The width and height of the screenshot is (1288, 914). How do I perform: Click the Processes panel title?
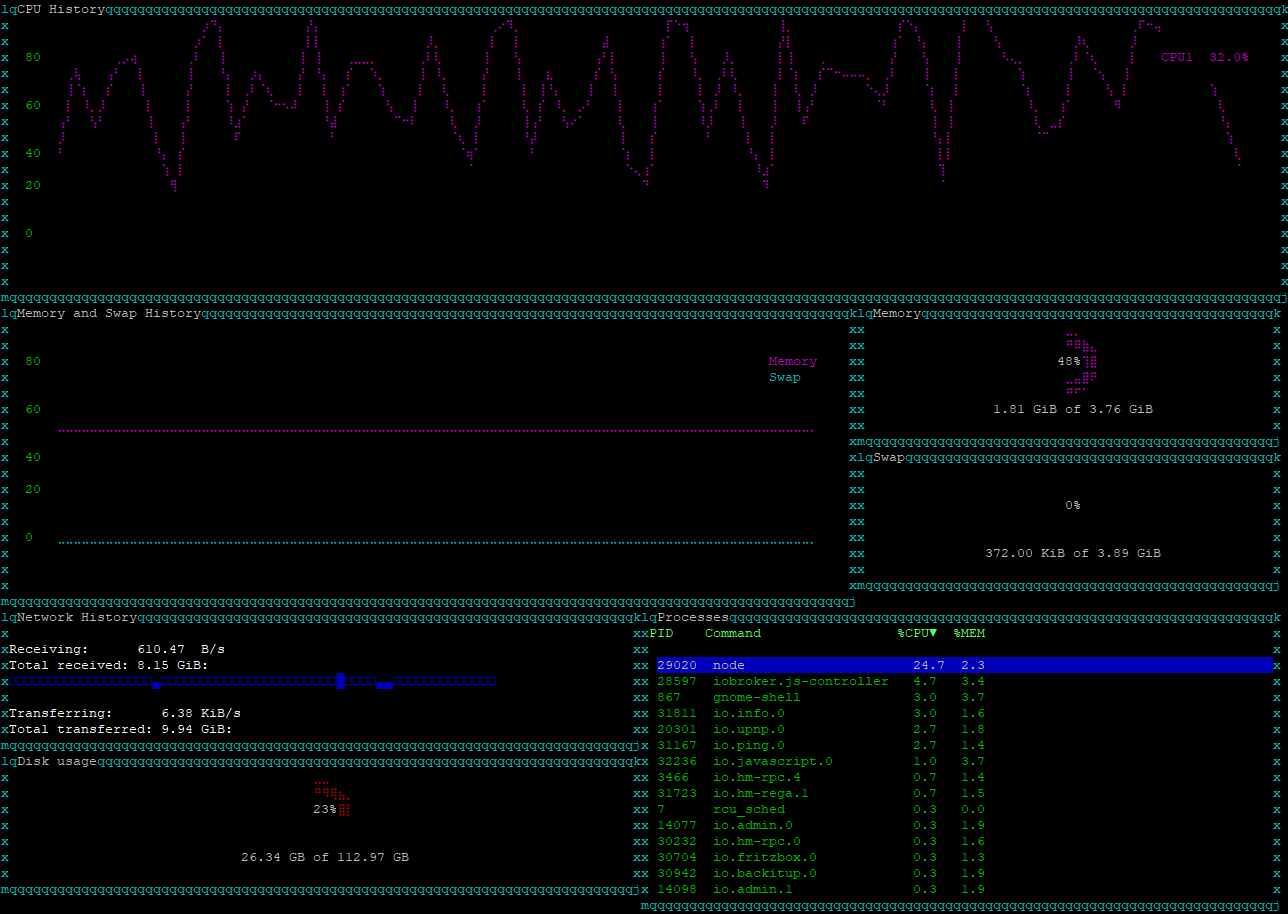693,617
